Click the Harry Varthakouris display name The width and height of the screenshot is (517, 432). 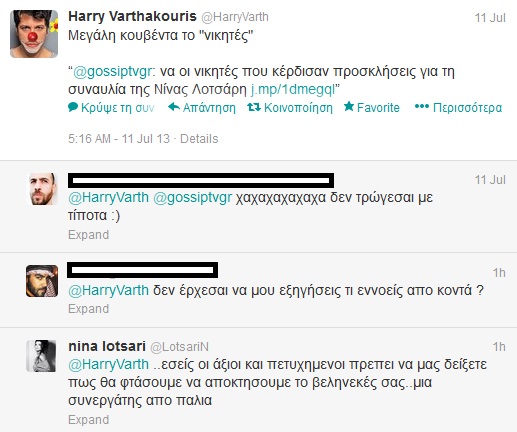point(132,16)
